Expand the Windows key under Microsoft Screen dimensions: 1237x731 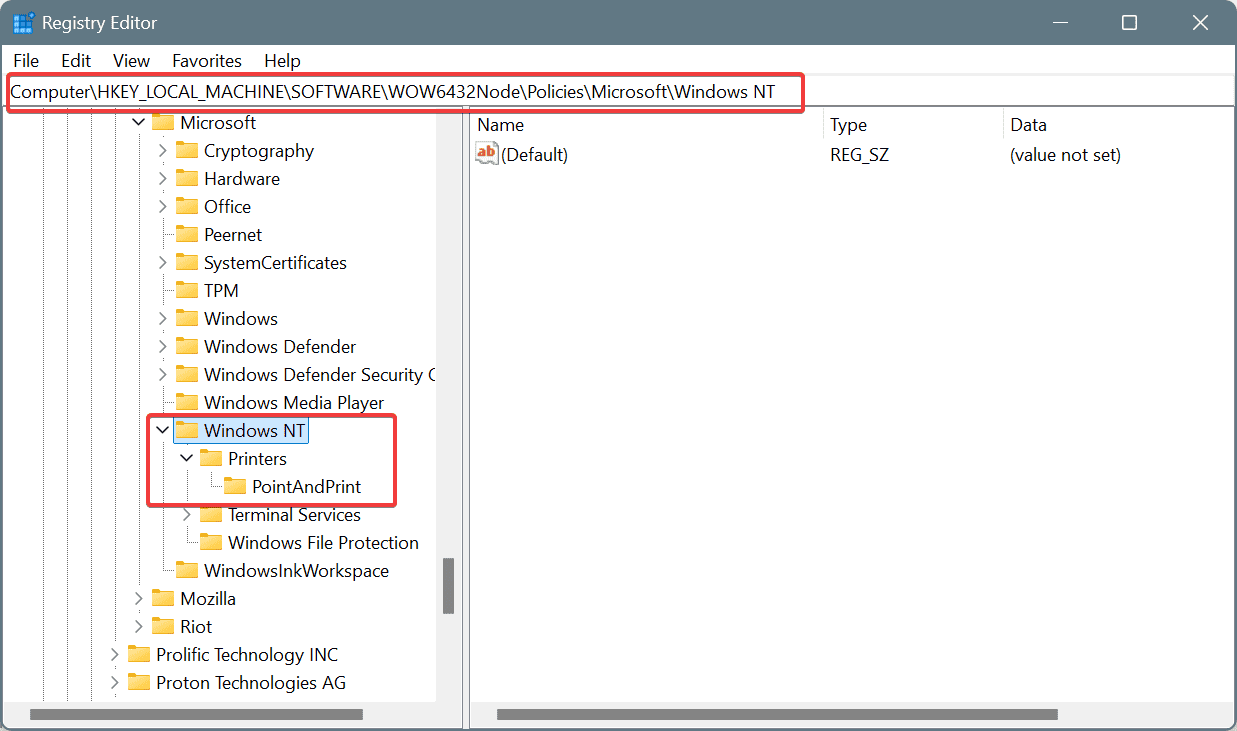163,318
